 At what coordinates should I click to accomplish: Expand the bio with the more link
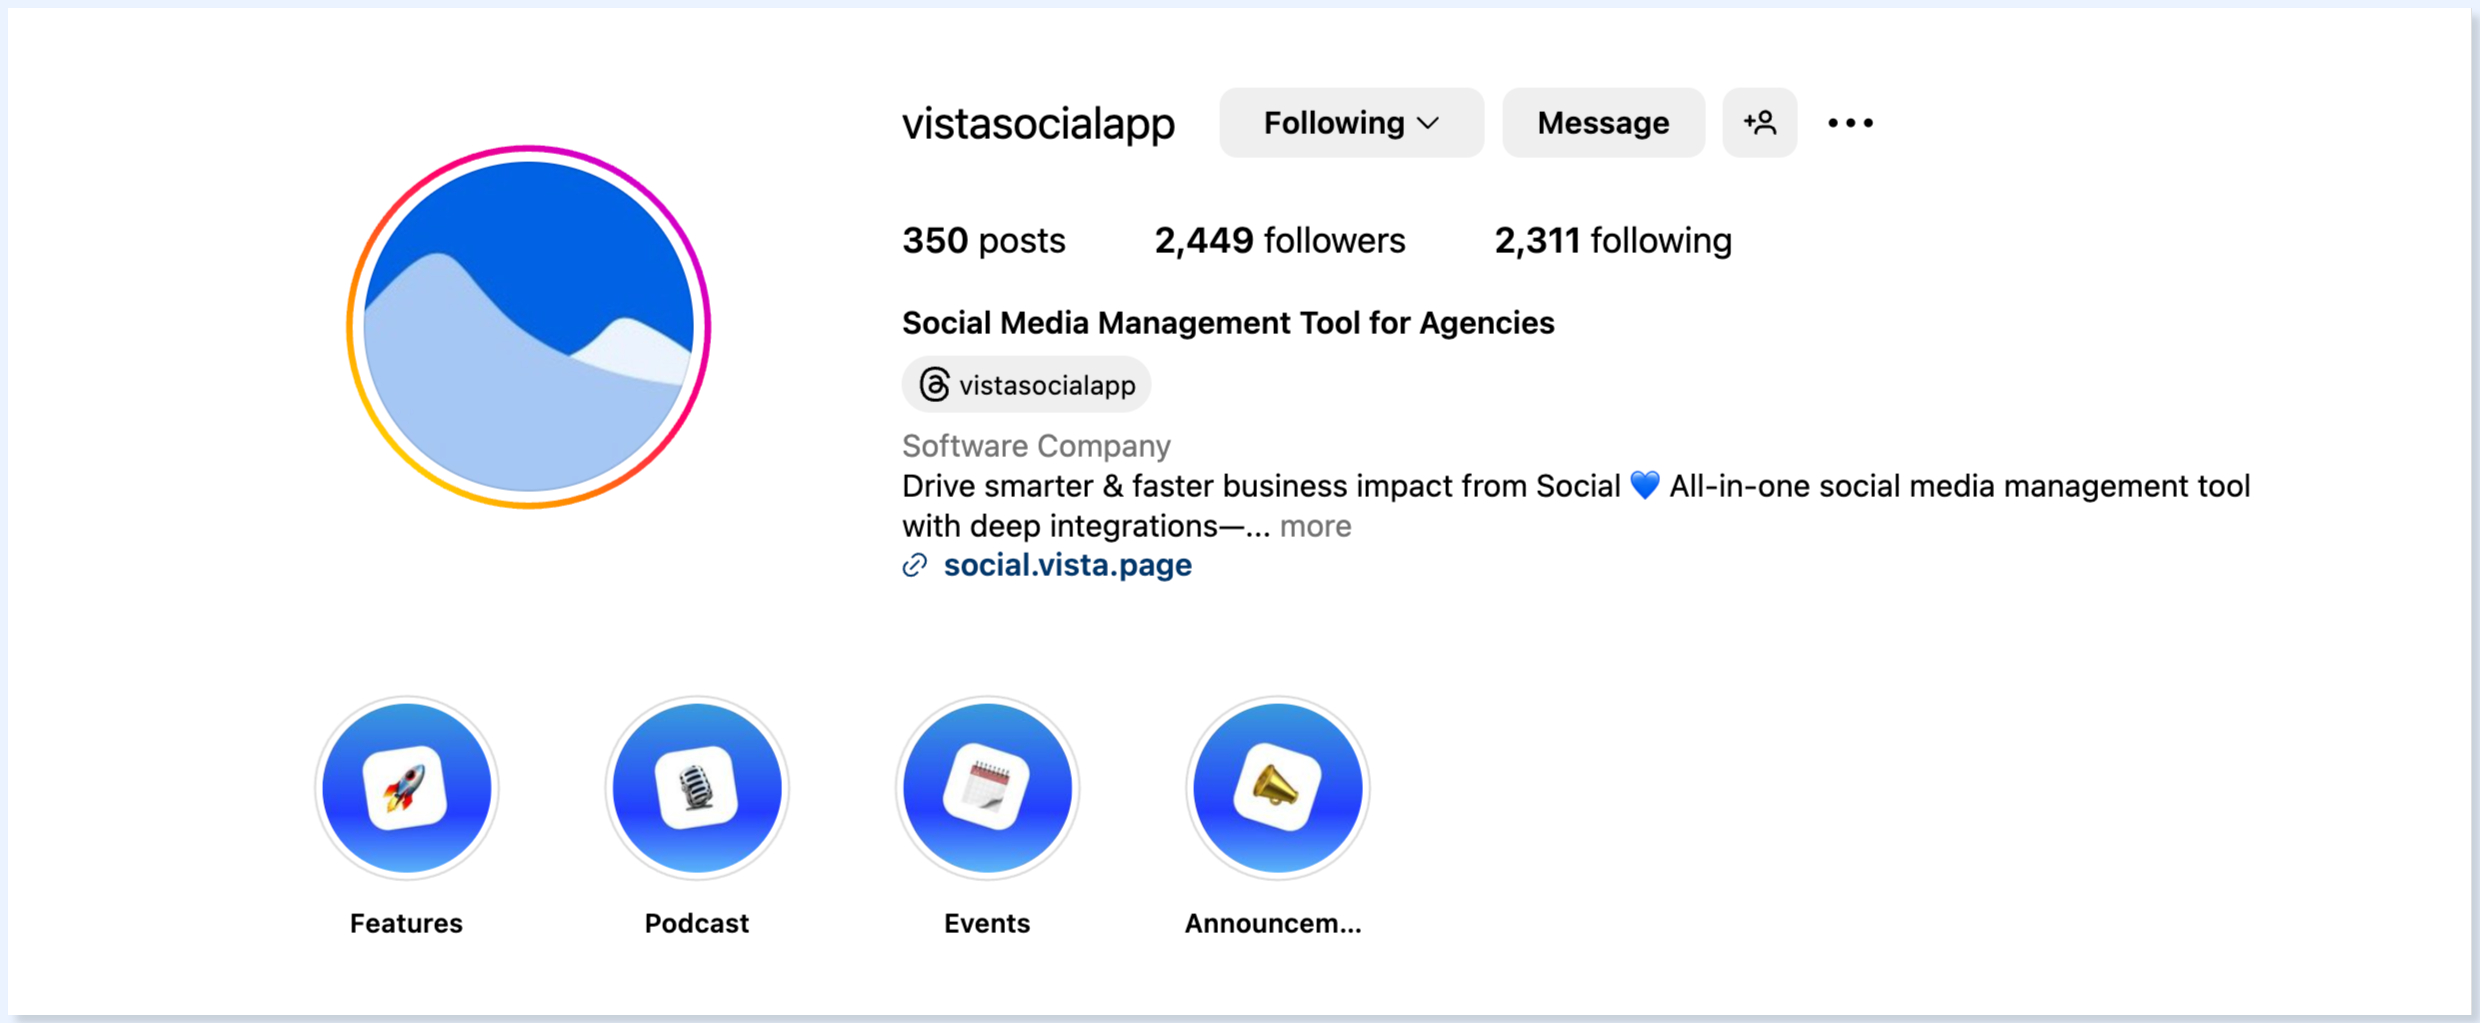pyautogui.click(x=1315, y=526)
